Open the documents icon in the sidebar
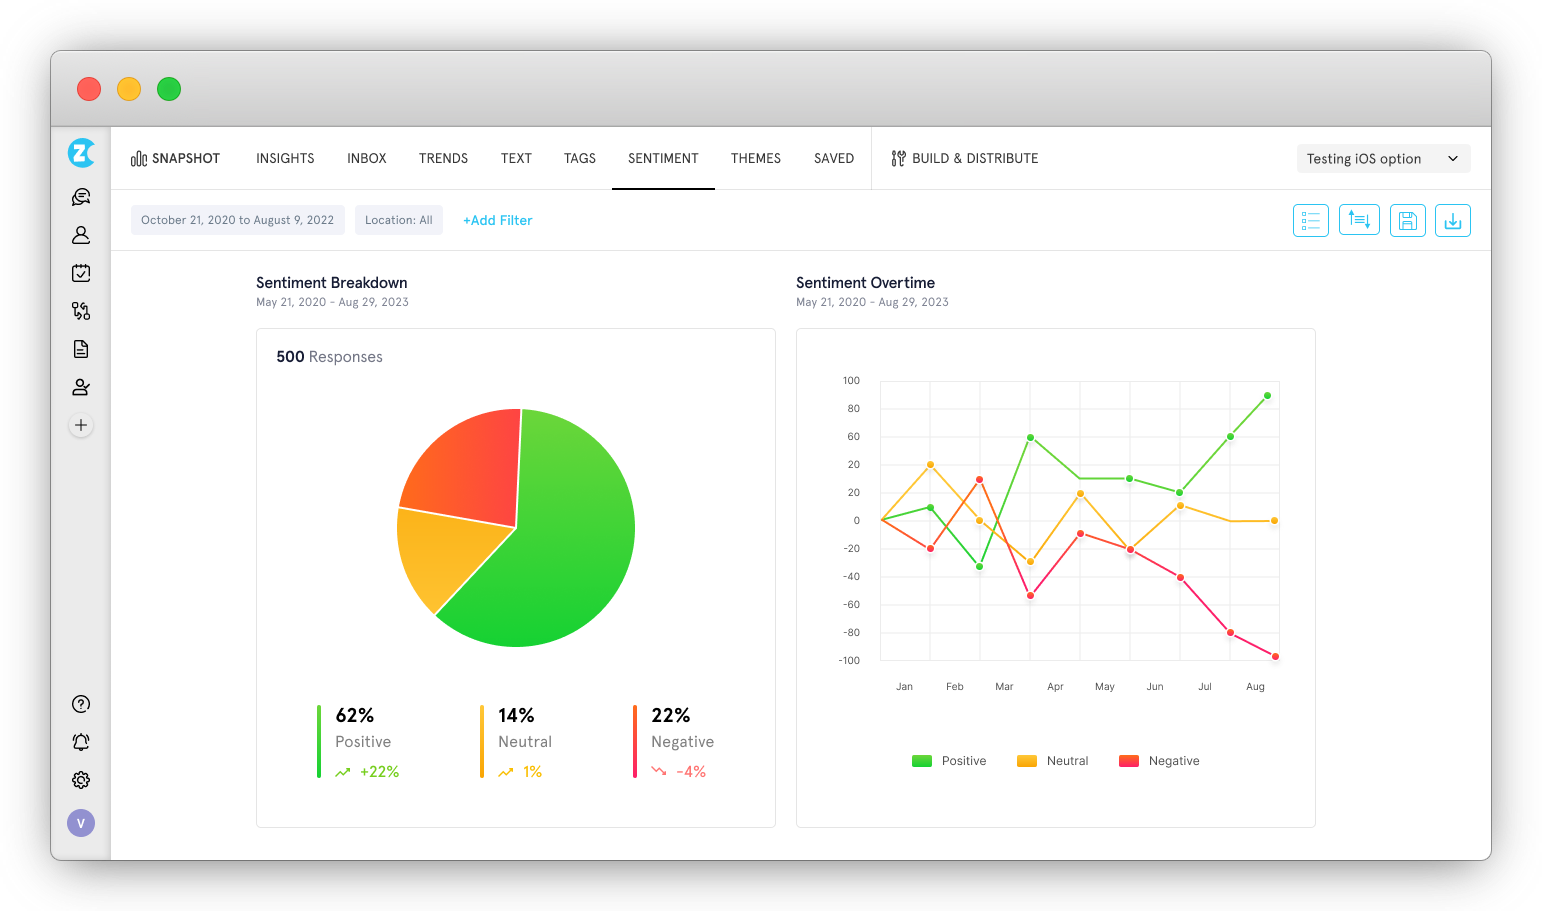1542x911 pixels. [x=81, y=348]
